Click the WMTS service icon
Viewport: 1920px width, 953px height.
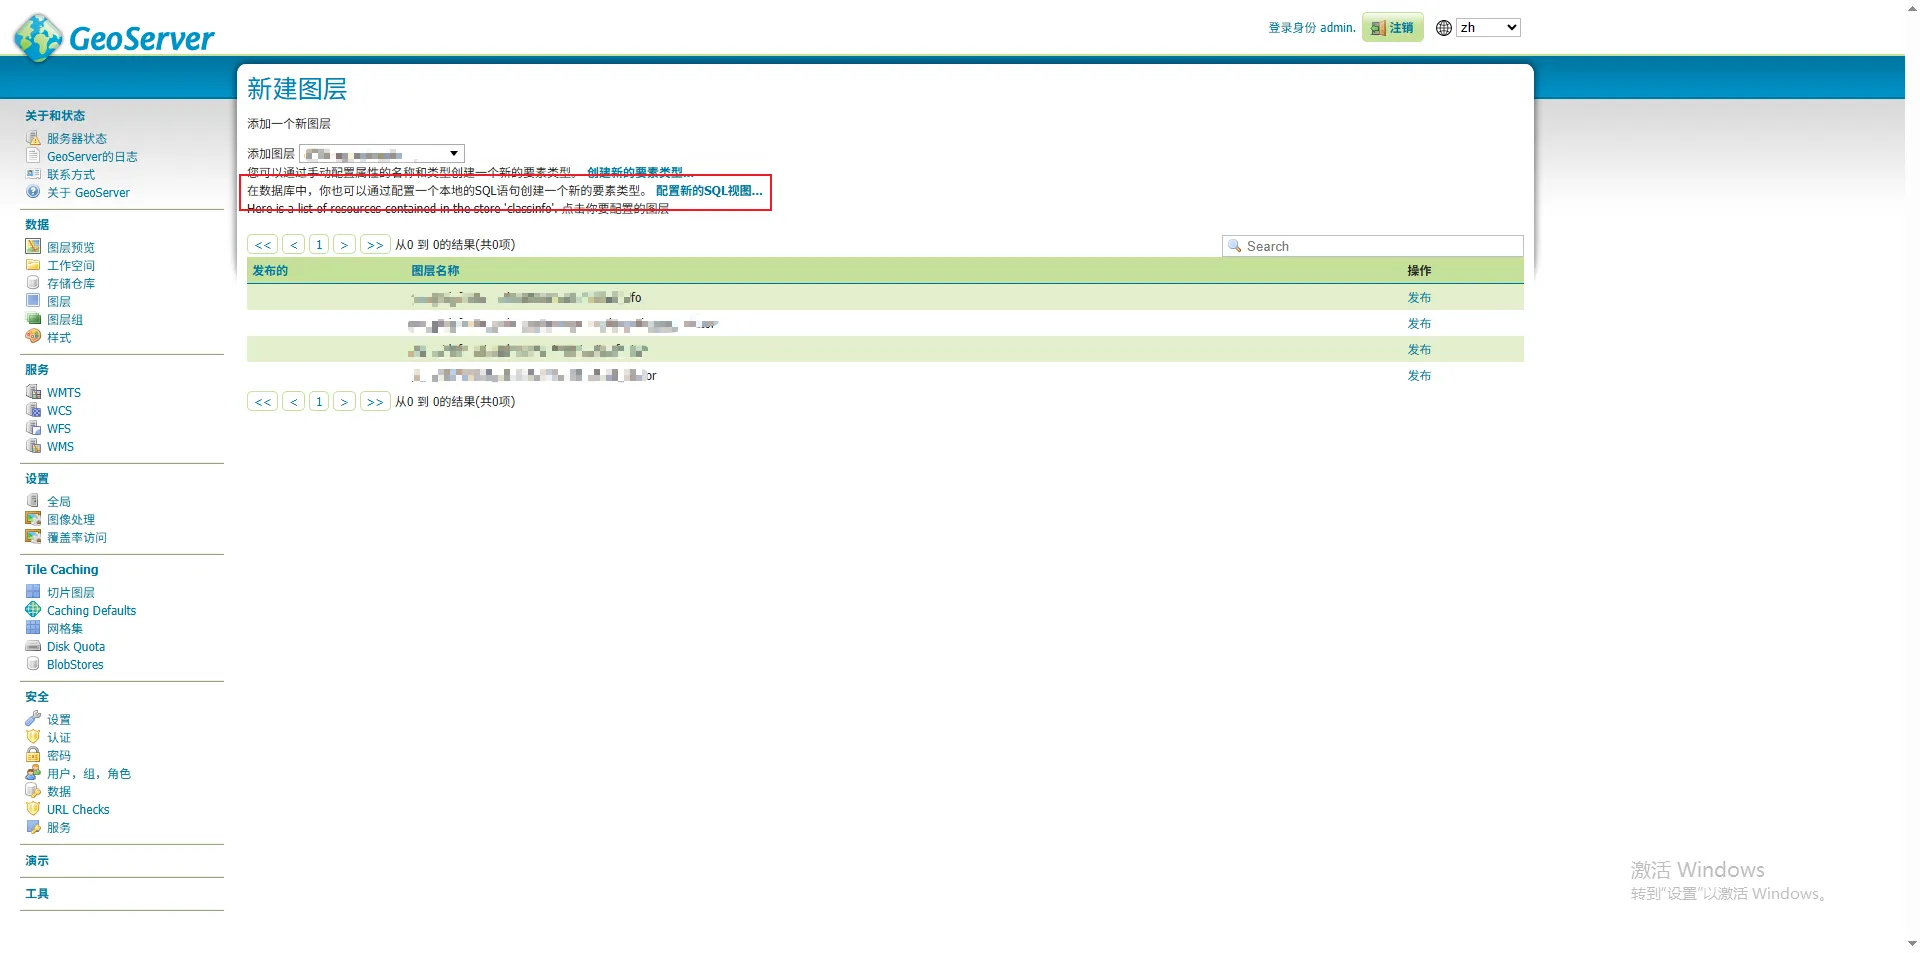(x=33, y=392)
